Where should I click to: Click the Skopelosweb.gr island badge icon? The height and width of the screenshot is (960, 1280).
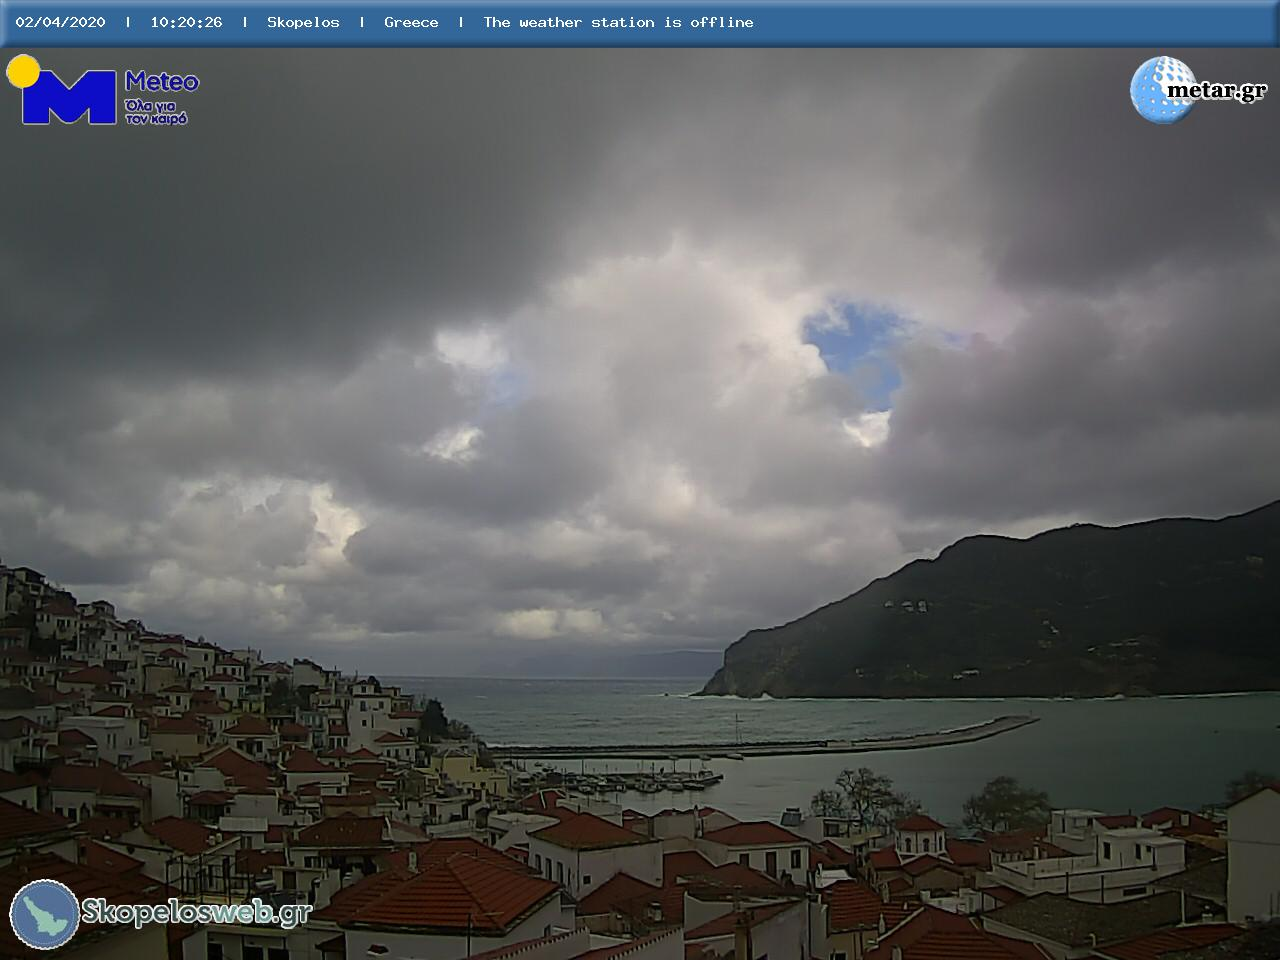point(45,914)
